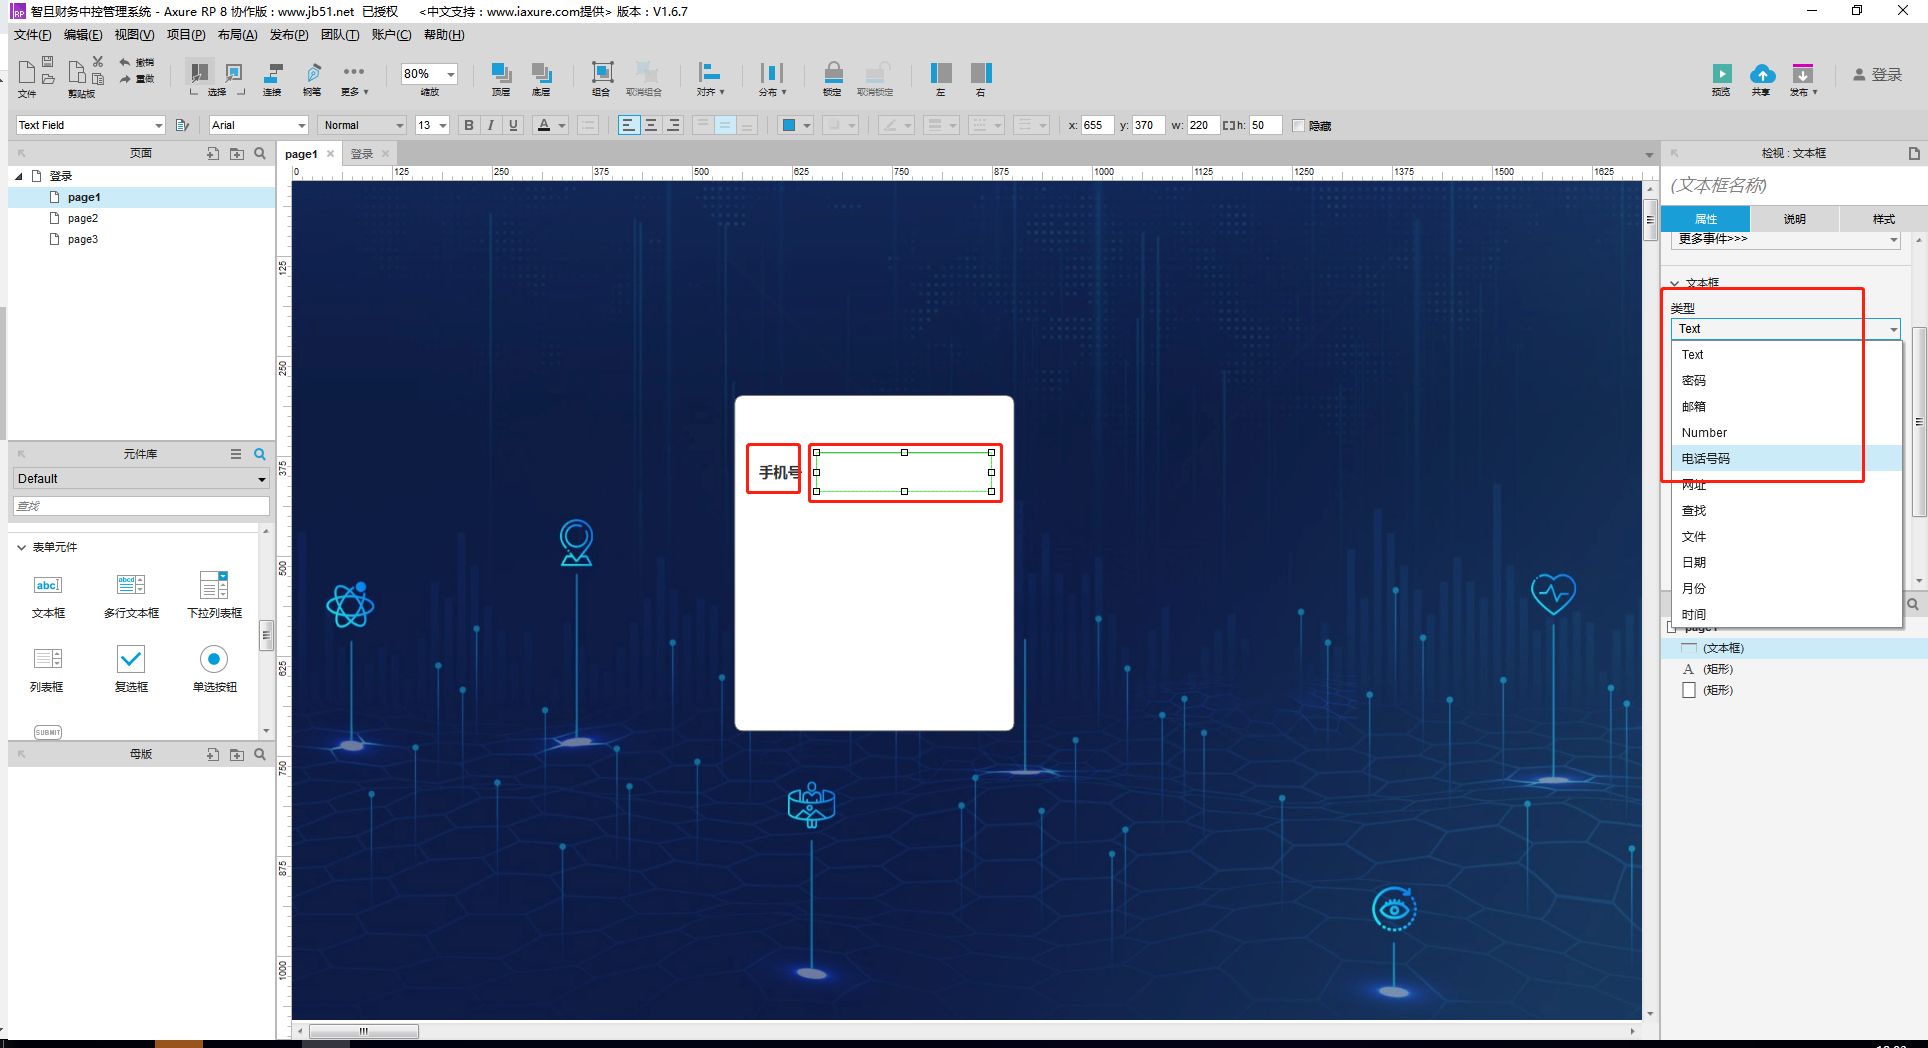The width and height of the screenshot is (1928, 1048).
Task: Align text right
Action: pyautogui.click(x=673, y=125)
